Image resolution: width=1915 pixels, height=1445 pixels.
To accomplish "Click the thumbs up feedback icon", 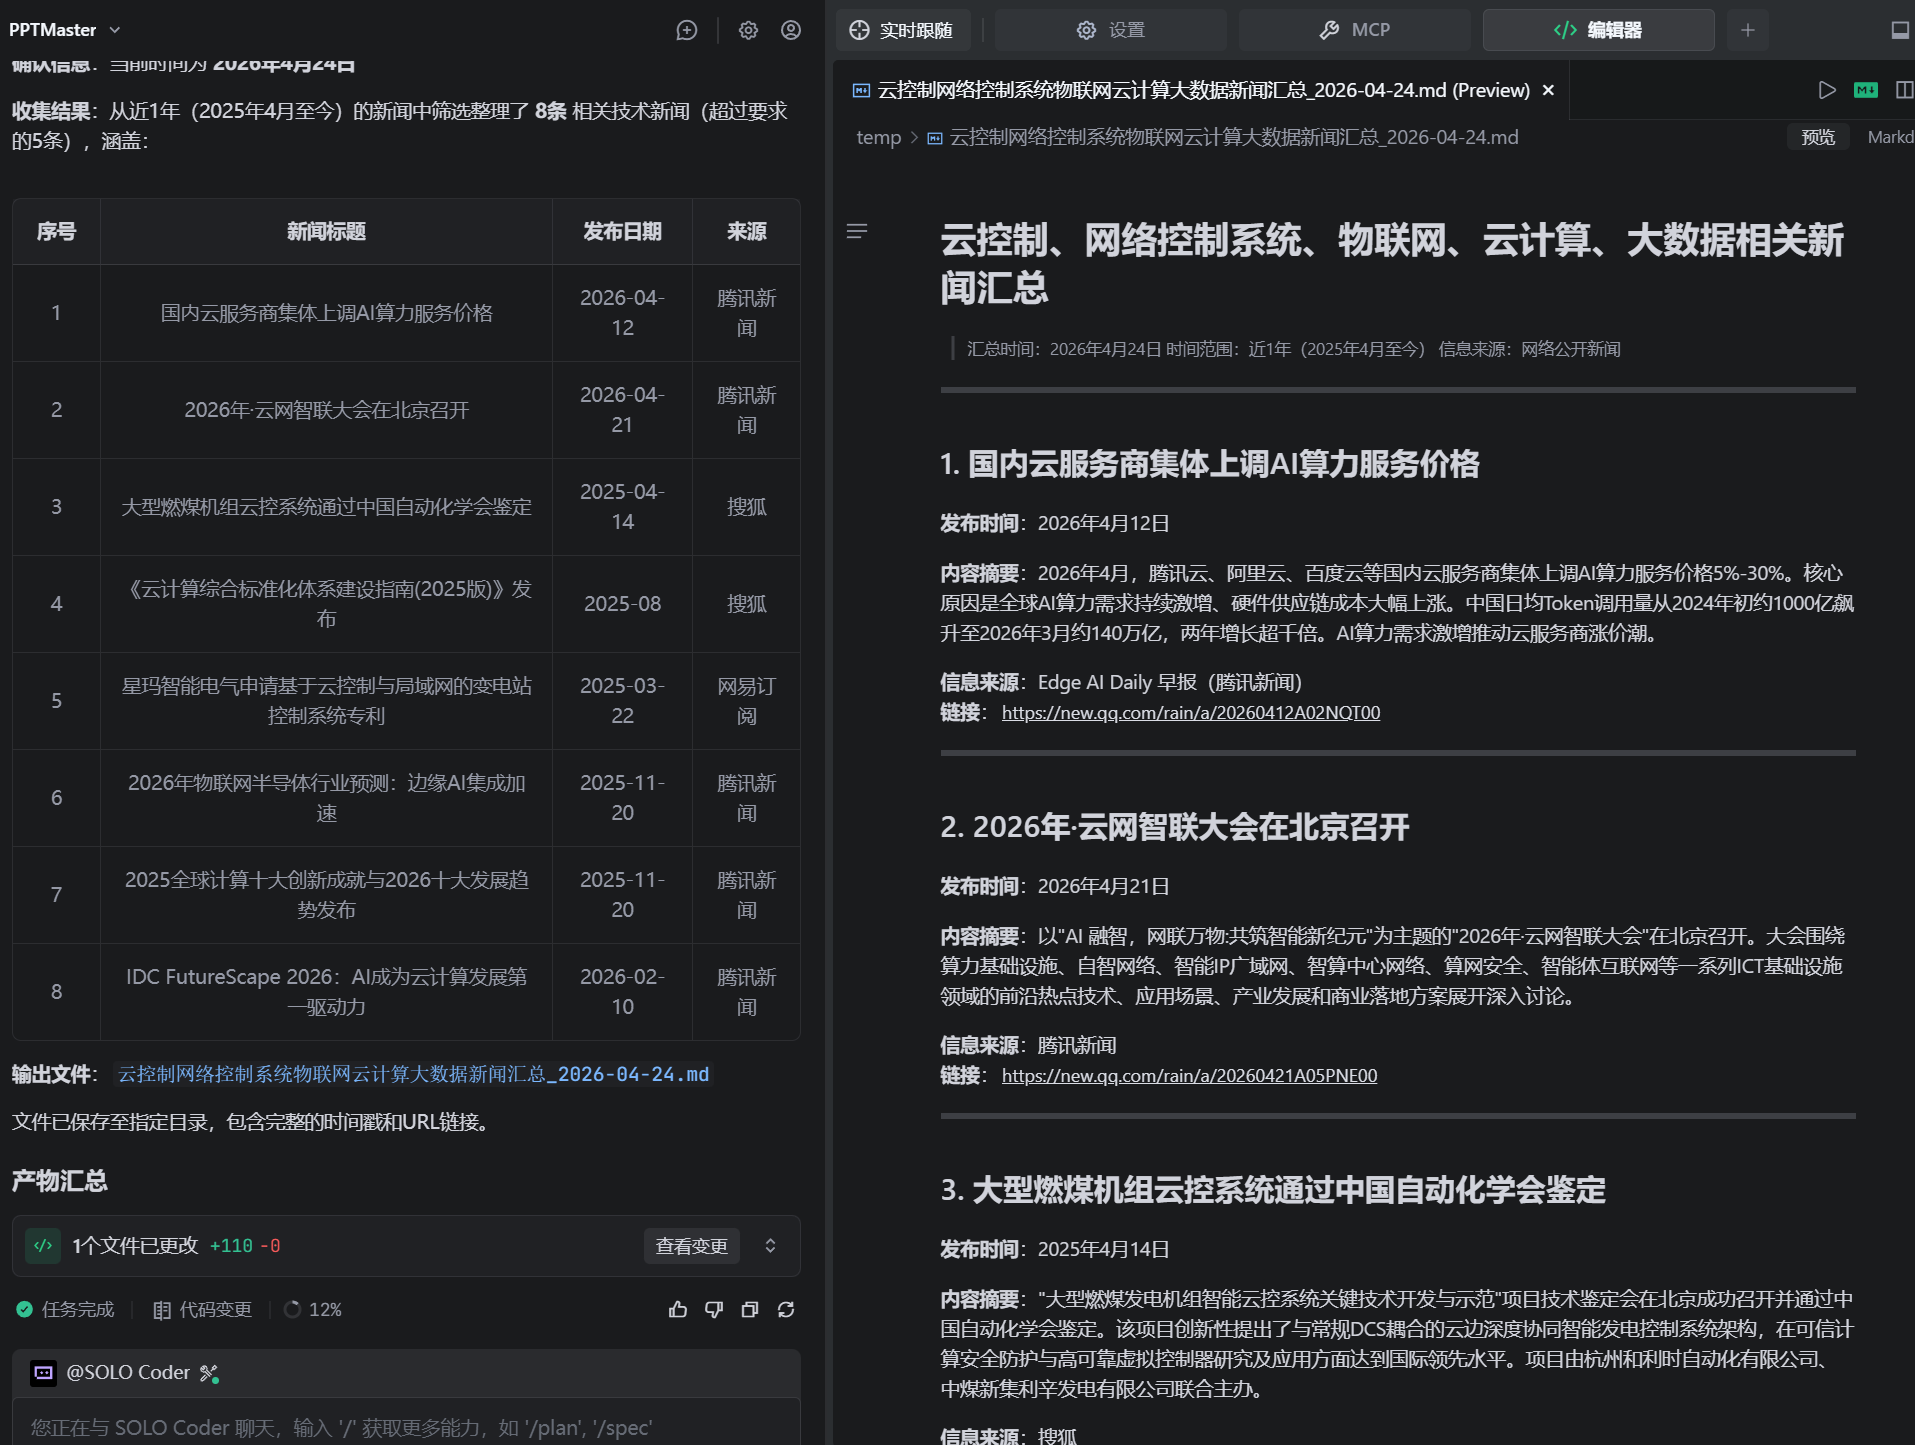I will (x=678, y=1310).
